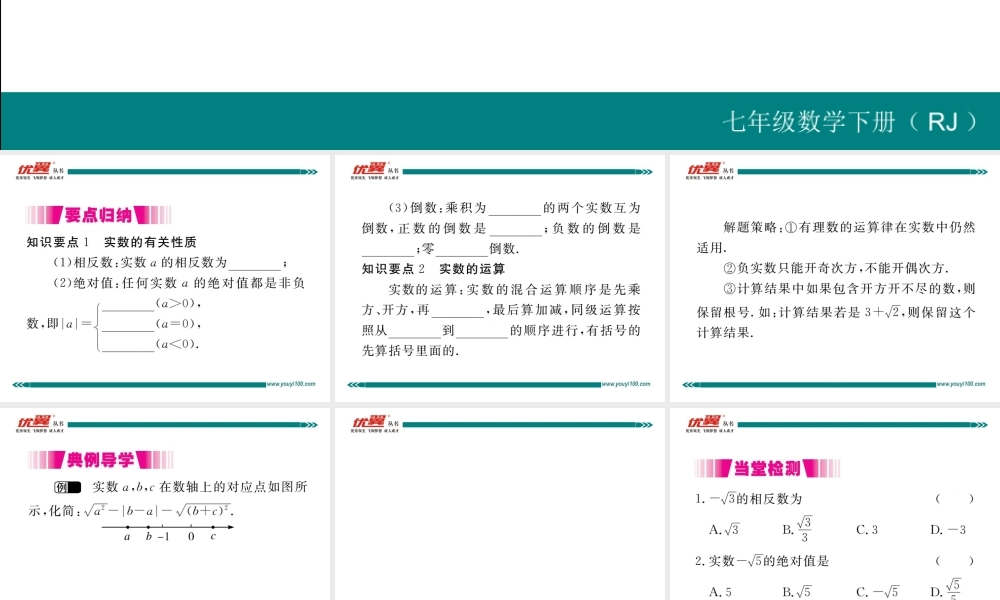Click the 优翼 logo on the 当堂检测 slide
This screenshot has width=1000, height=600.
point(704,424)
